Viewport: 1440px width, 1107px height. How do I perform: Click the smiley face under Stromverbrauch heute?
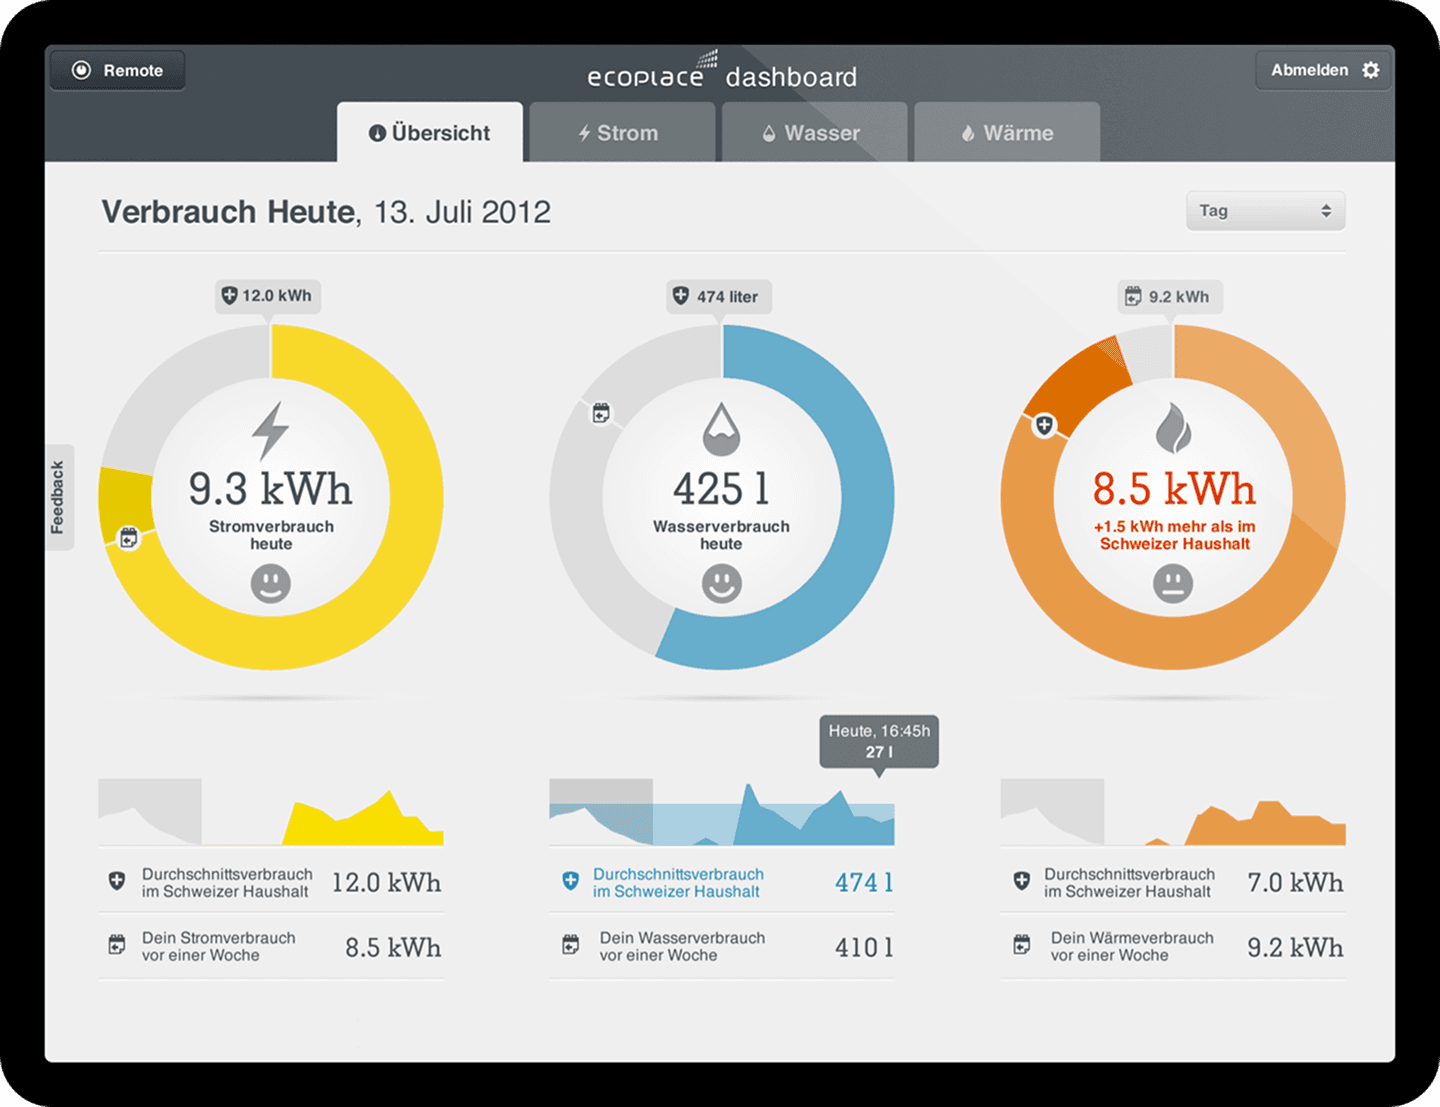[x=270, y=583]
